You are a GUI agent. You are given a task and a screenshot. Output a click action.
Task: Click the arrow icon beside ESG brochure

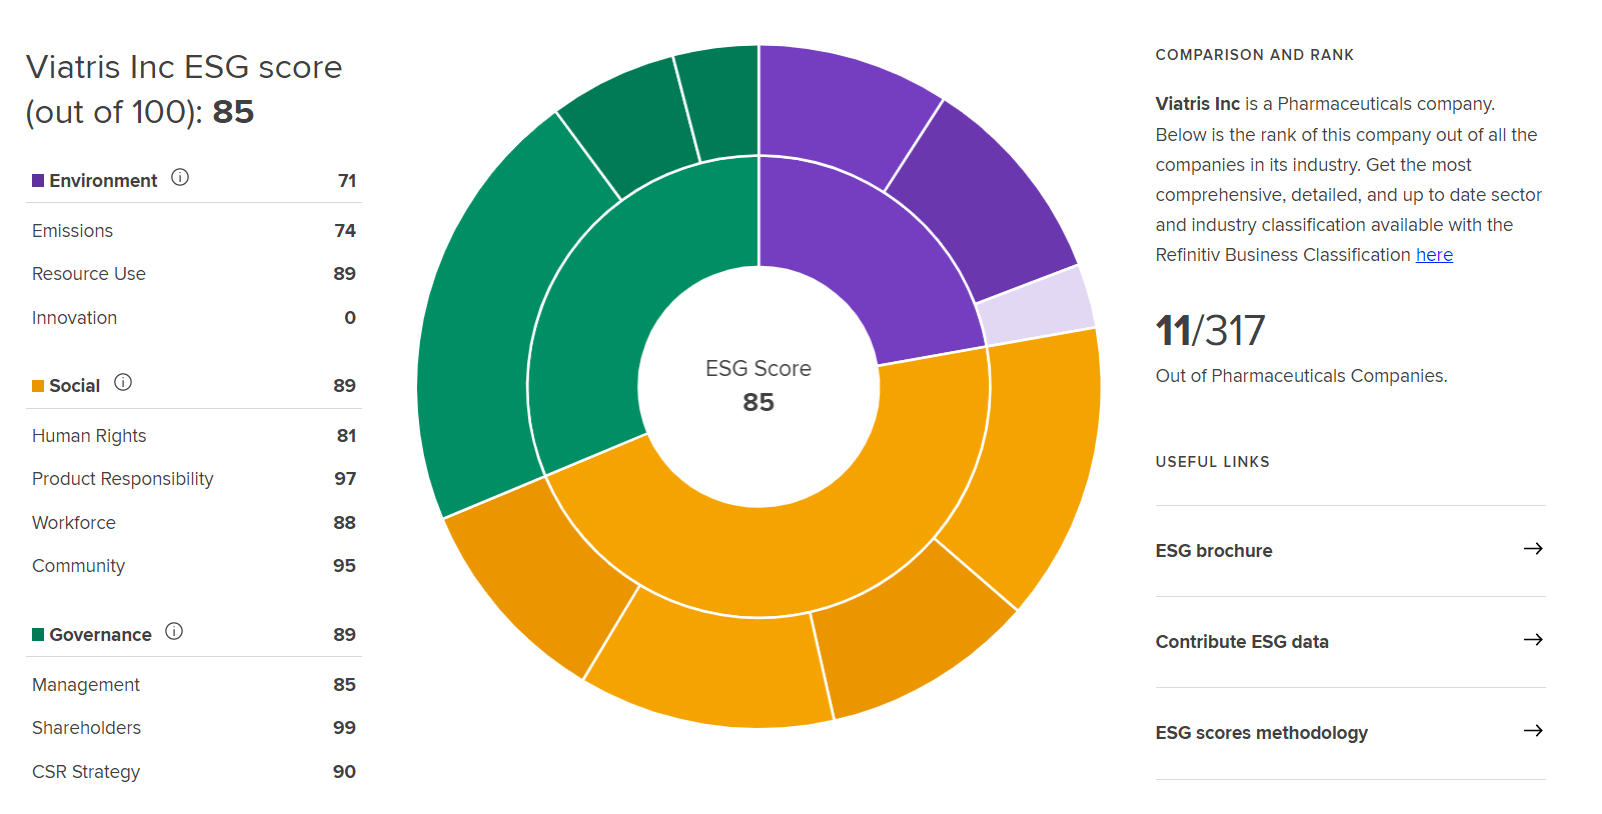[x=1533, y=549]
